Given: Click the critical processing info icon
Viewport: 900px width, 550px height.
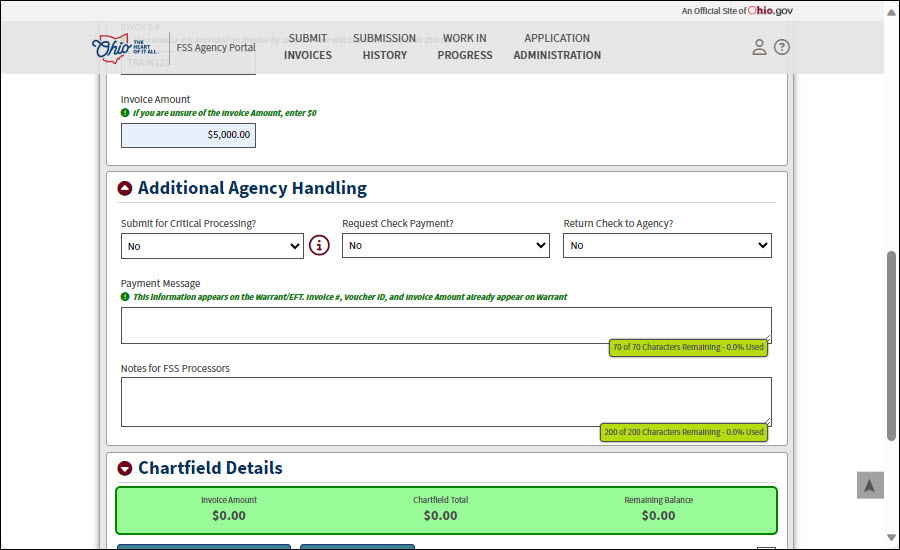Looking at the screenshot, I should pos(319,246).
